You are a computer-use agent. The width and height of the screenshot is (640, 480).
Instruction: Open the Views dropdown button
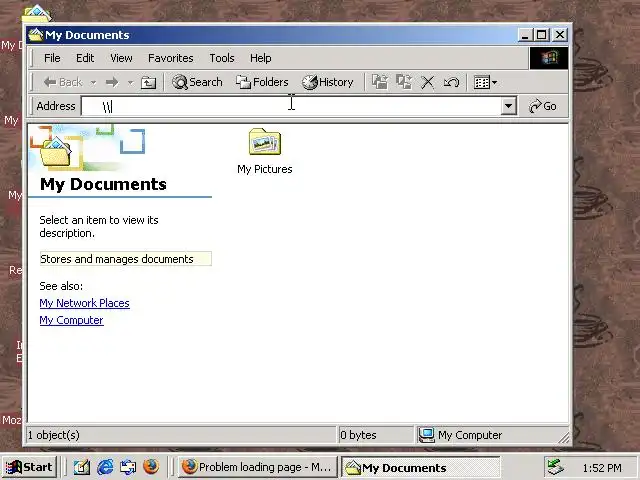click(485, 82)
